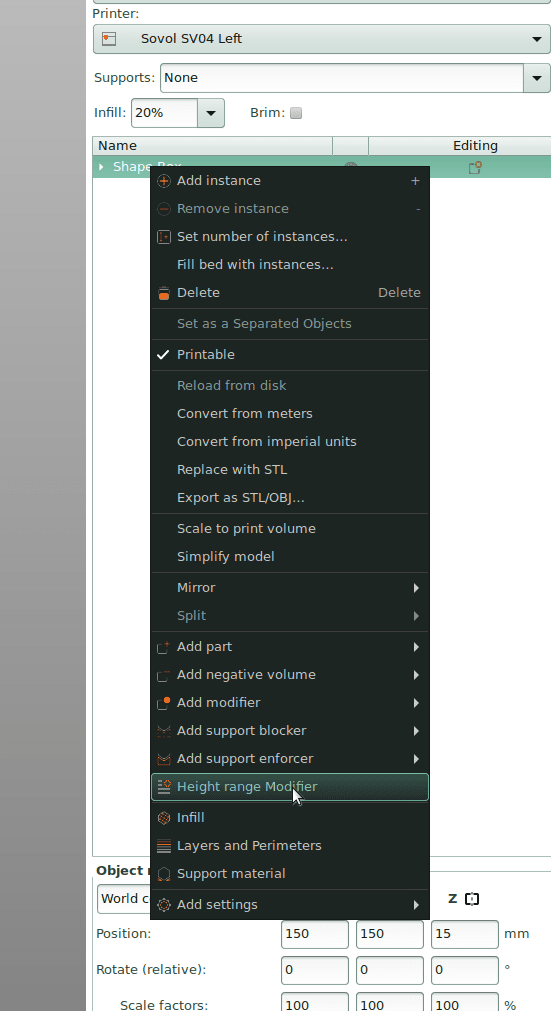The height and width of the screenshot is (1011, 551).
Task: Click the Shape-Box editing icon in the list
Action: (x=475, y=168)
